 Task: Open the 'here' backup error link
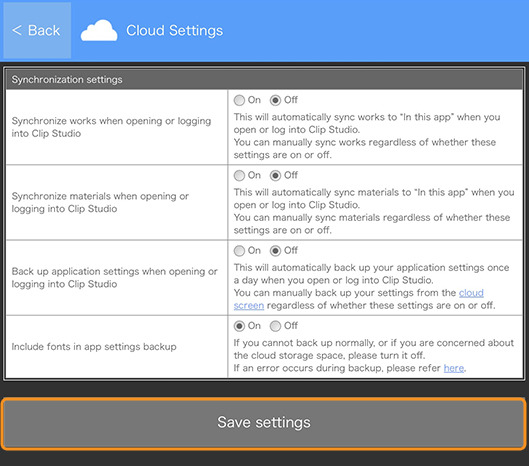tap(454, 368)
